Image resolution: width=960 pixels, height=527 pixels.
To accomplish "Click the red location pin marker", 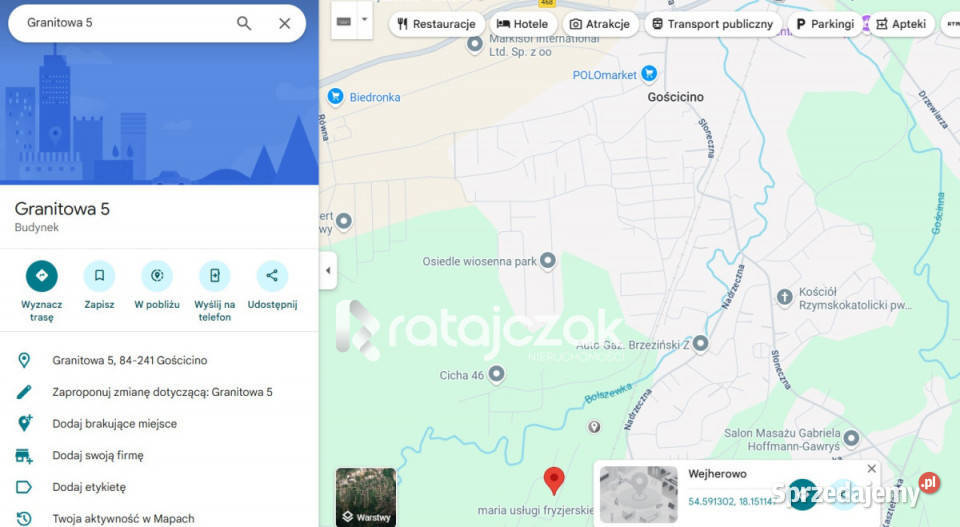I will click(553, 480).
